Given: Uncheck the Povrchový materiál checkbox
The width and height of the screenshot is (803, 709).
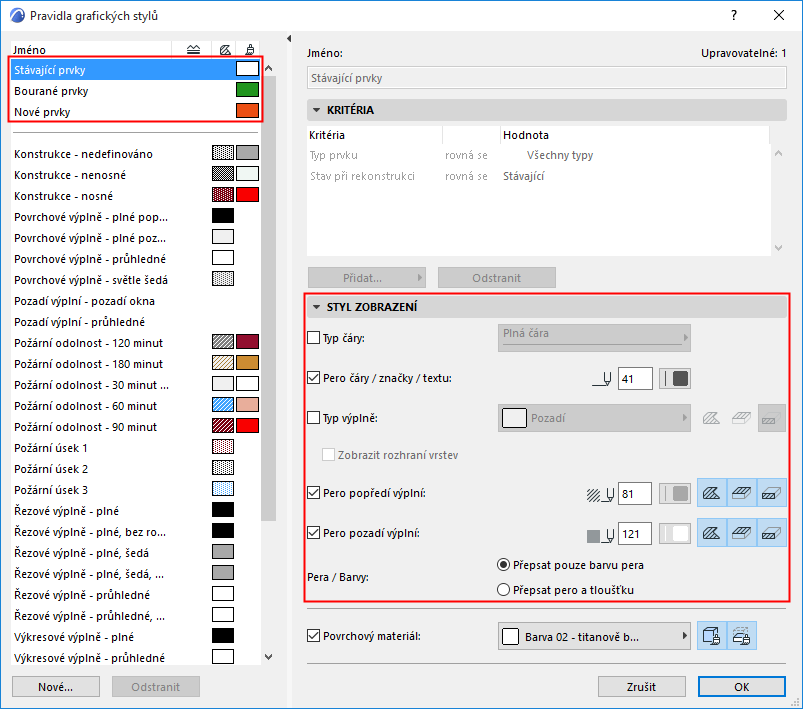Looking at the screenshot, I should (313, 636).
